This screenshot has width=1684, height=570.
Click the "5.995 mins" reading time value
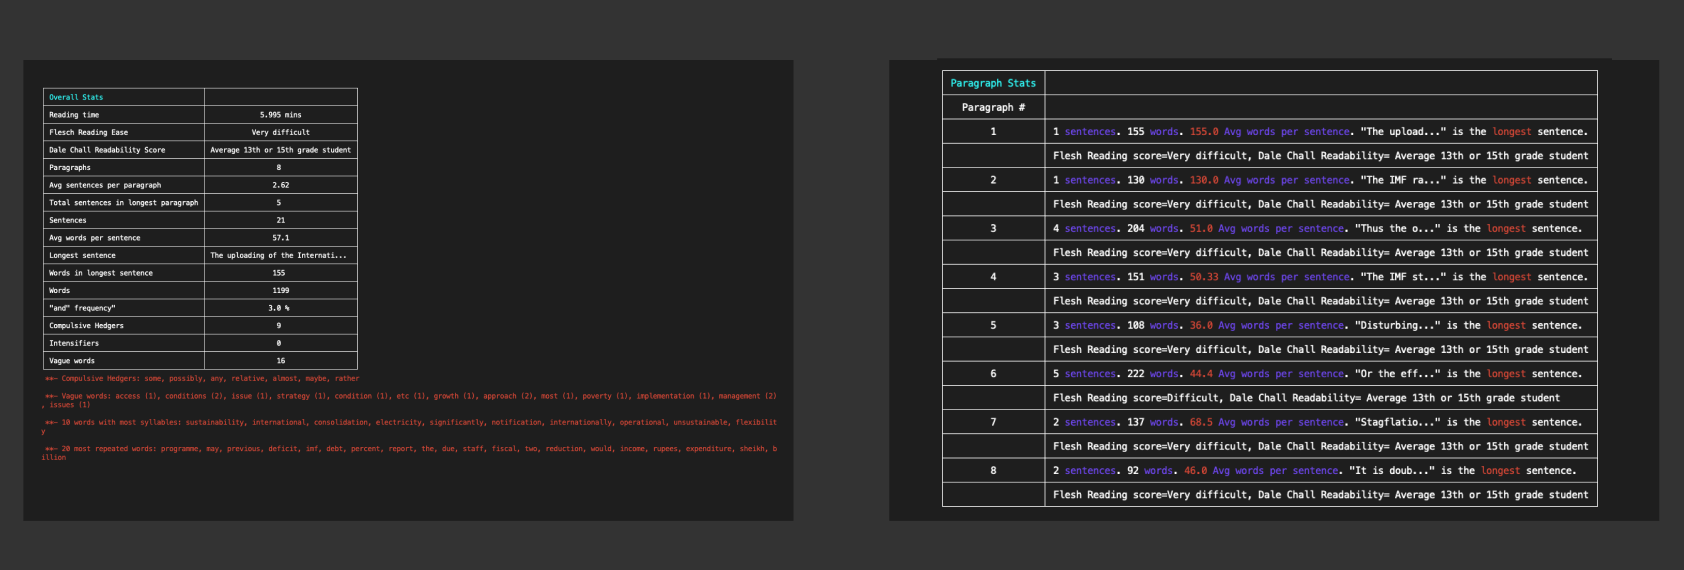coord(280,115)
